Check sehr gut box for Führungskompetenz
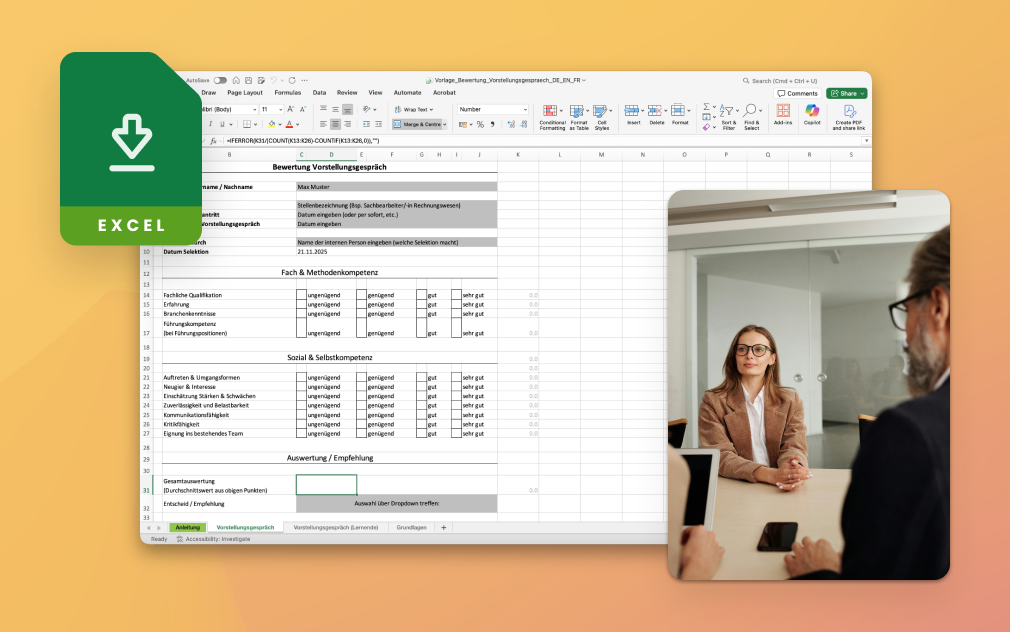The height and width of the screenshot is (632, 1010). click(x=456, y=328)
